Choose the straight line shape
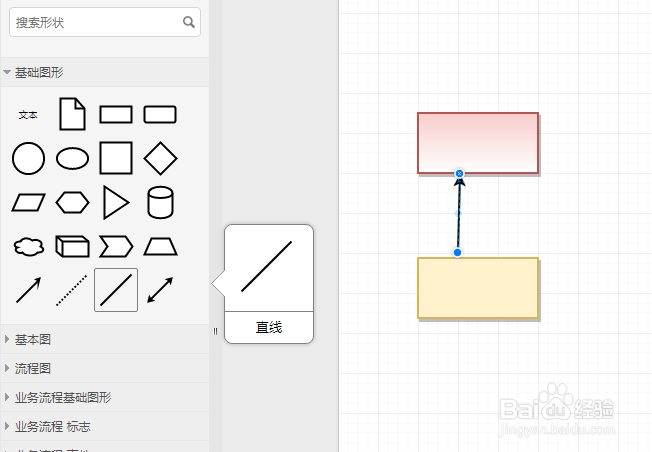 pyautogui.click(x=116, y=290)
